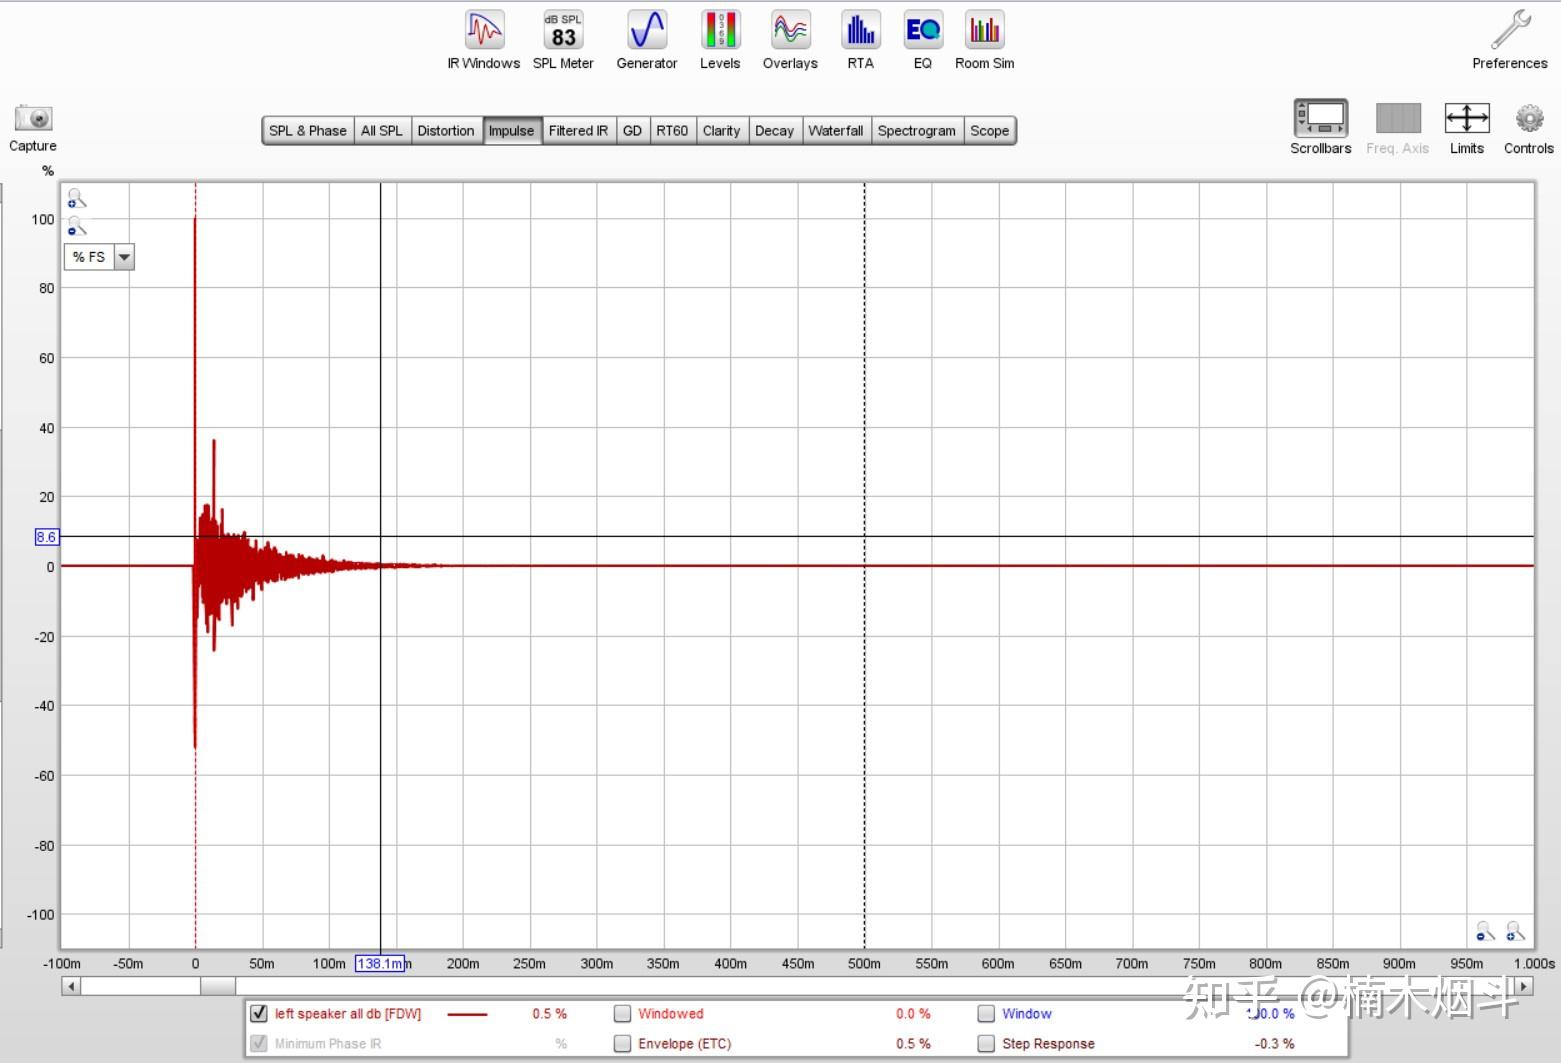This screenshot has width=1561, height=1063.
Task: Open the Decay tab
Action: point(774,131)
